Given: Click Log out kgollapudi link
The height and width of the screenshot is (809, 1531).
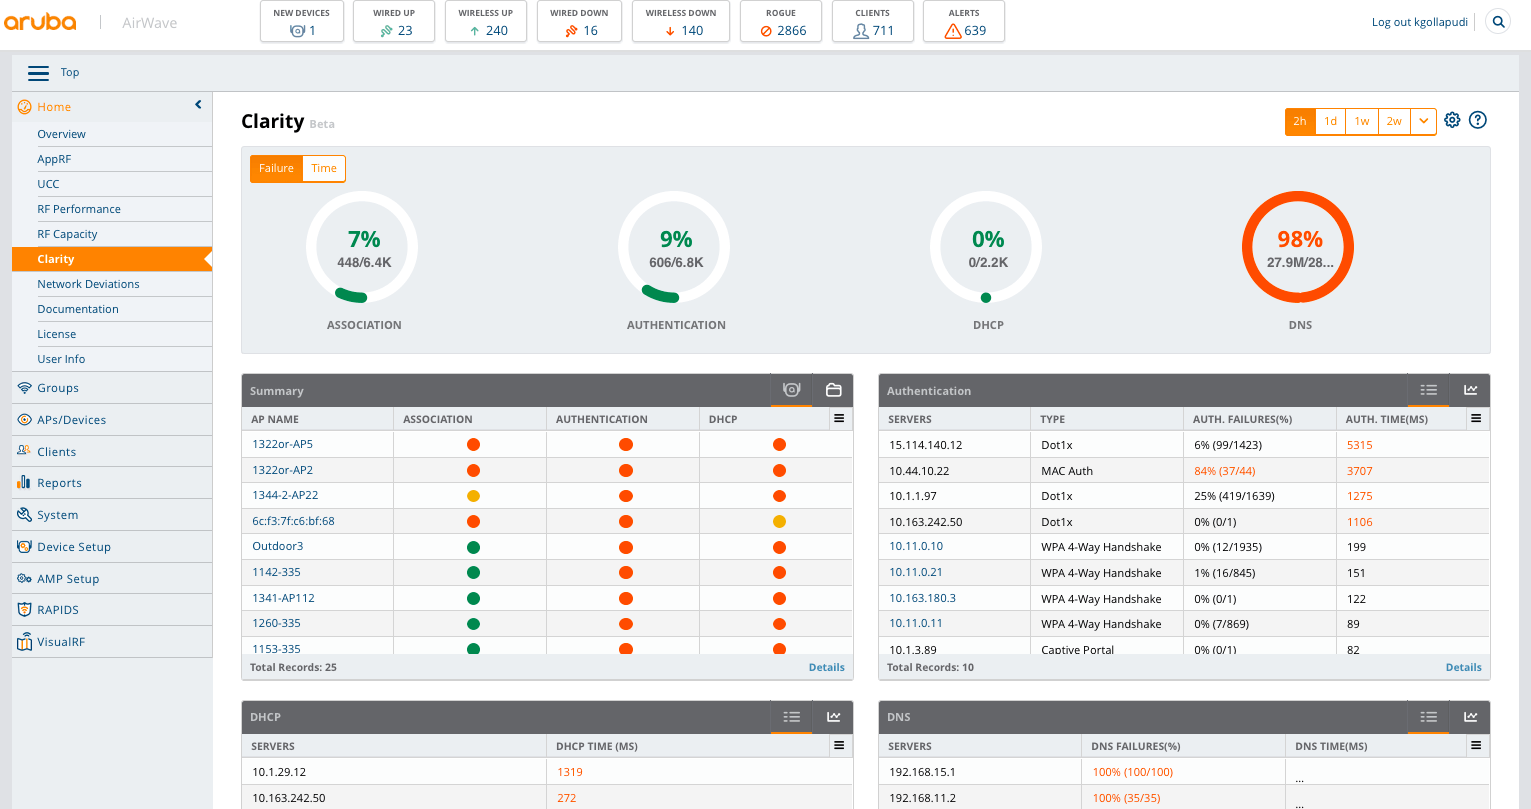Looking at the screenshot, I should (1419, 22).
